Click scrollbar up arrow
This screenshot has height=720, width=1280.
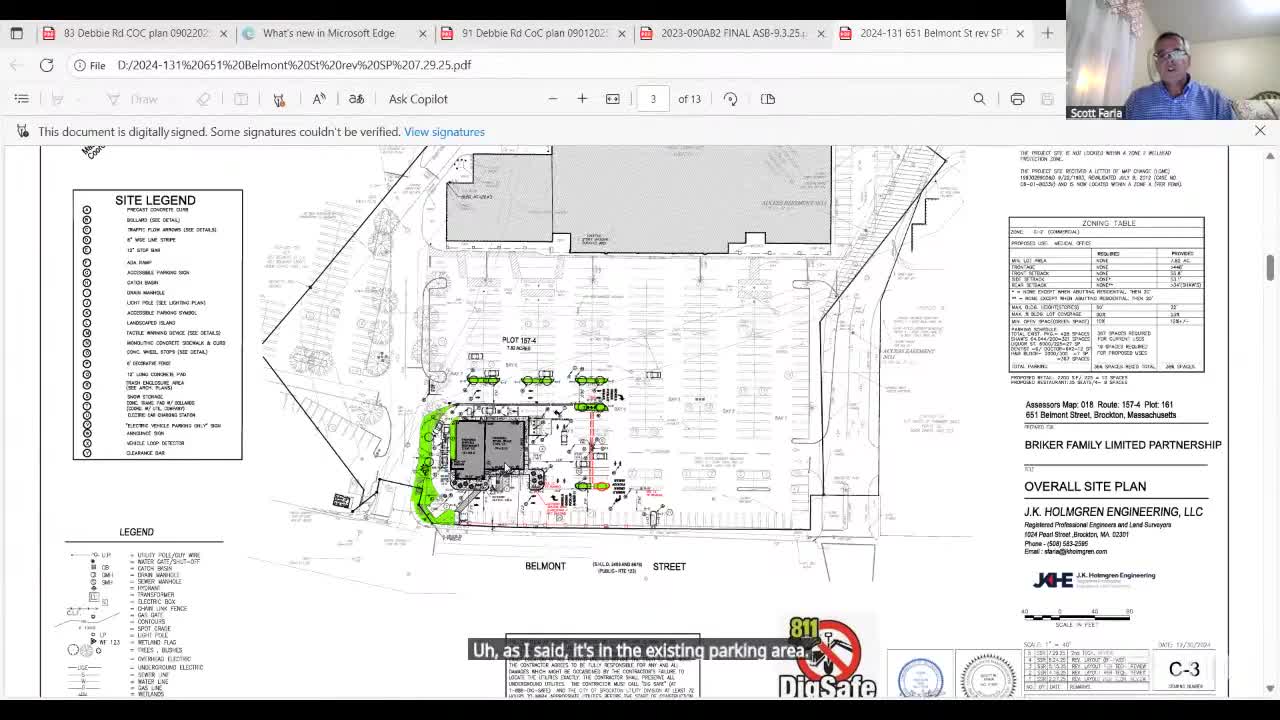pyautogui.click(x=1270, y=156)
